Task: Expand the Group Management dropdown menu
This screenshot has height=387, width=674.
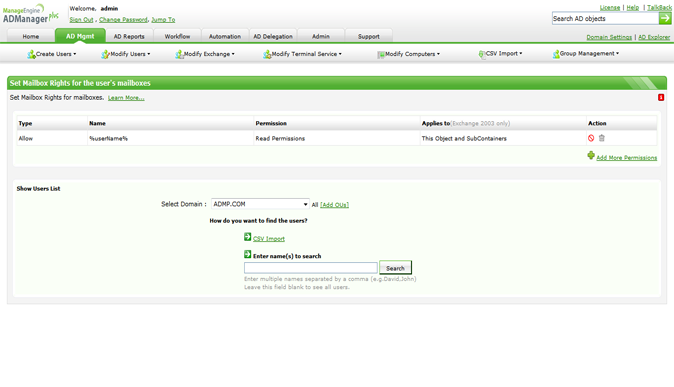Action: [x=618, y=54]
